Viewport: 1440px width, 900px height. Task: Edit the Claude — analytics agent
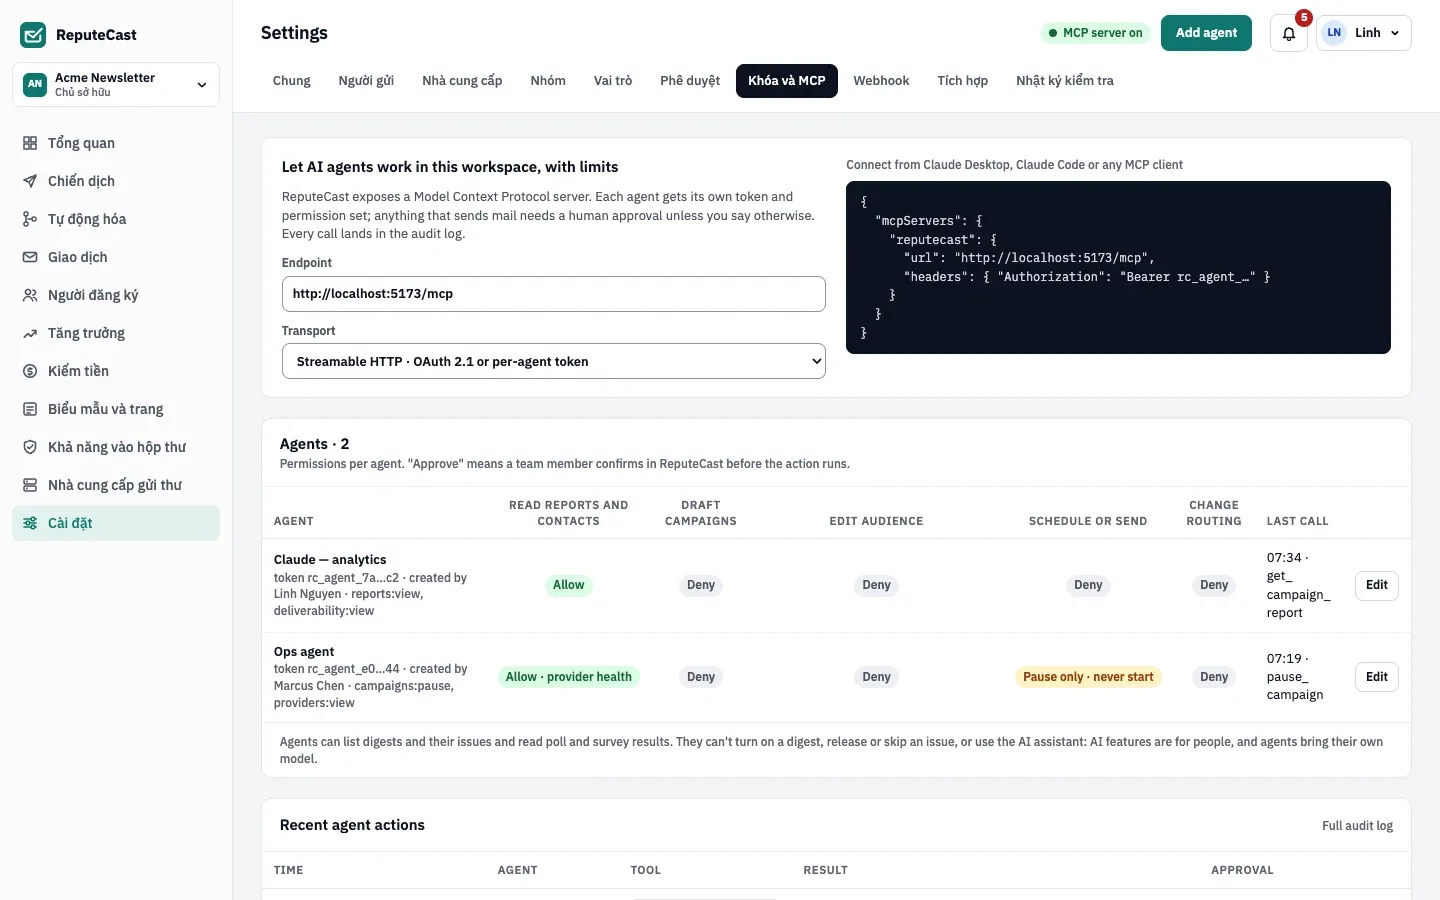[x=1377, y=585]
